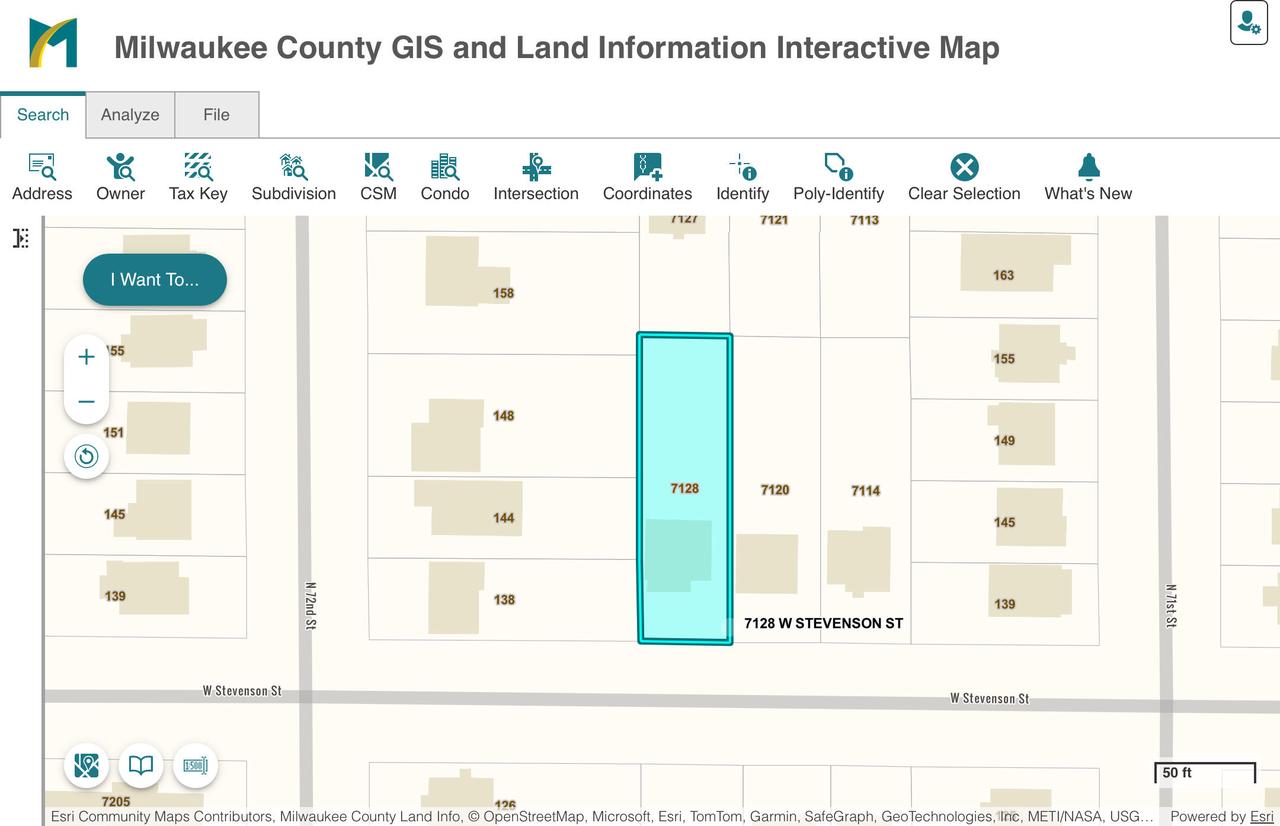Open the Tax Key search
Viewport: 1280px width, 826px height.
198,178
